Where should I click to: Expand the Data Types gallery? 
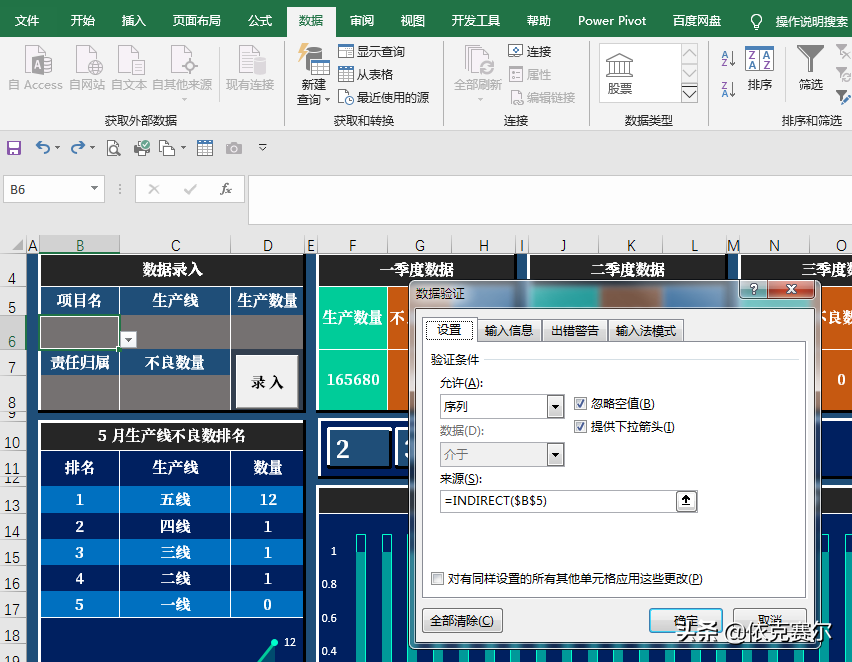point(689,93)
